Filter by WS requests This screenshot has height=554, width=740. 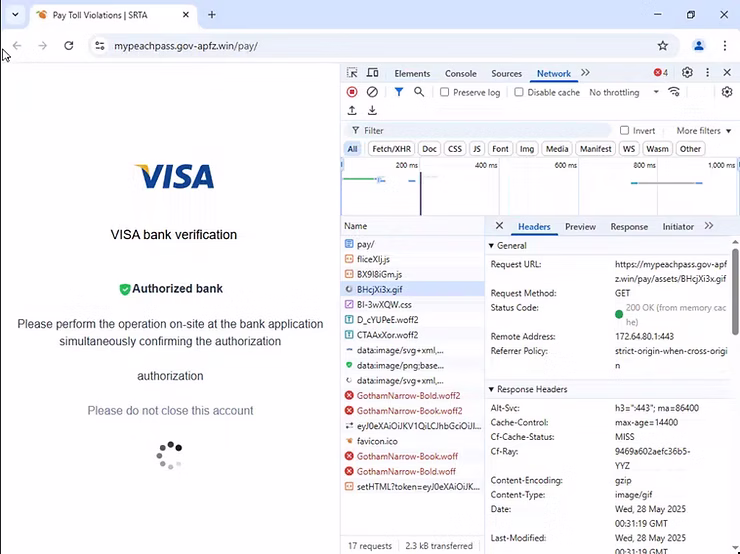click(629, 149)
